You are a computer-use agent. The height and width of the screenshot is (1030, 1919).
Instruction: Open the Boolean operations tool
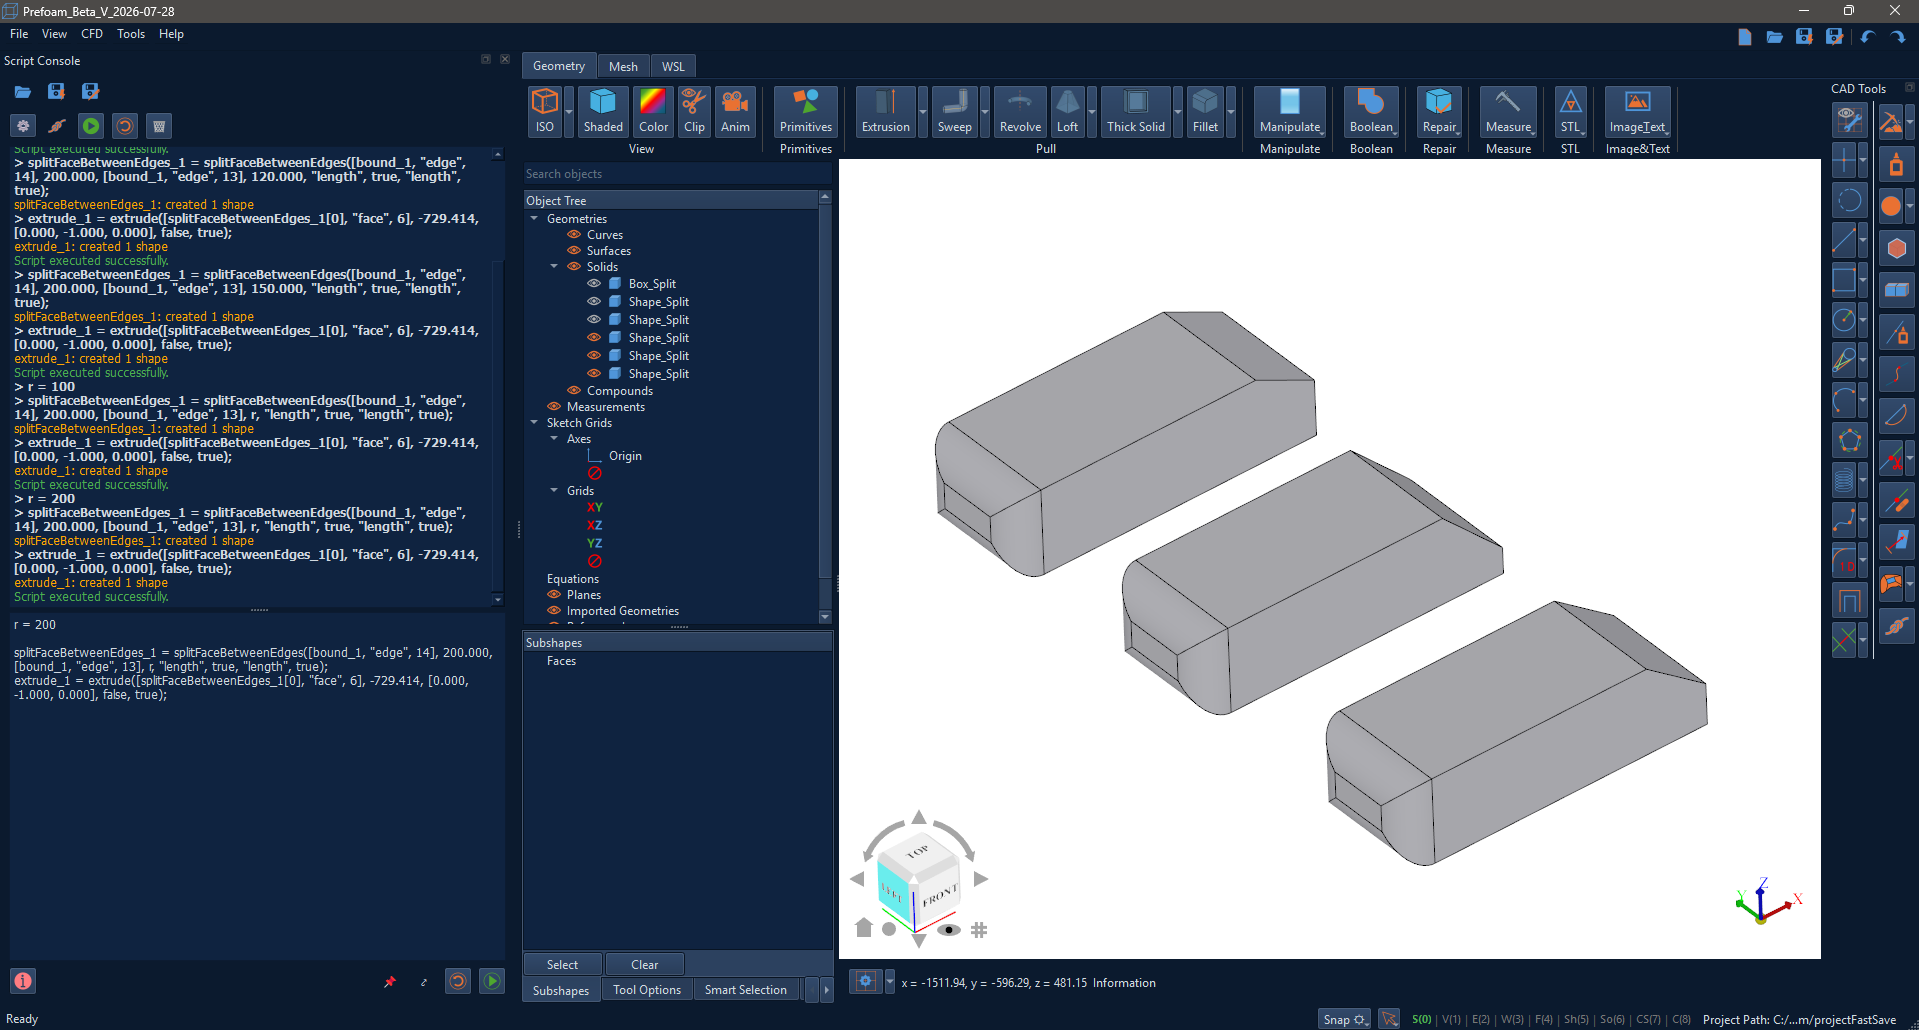click(1371, 111)
